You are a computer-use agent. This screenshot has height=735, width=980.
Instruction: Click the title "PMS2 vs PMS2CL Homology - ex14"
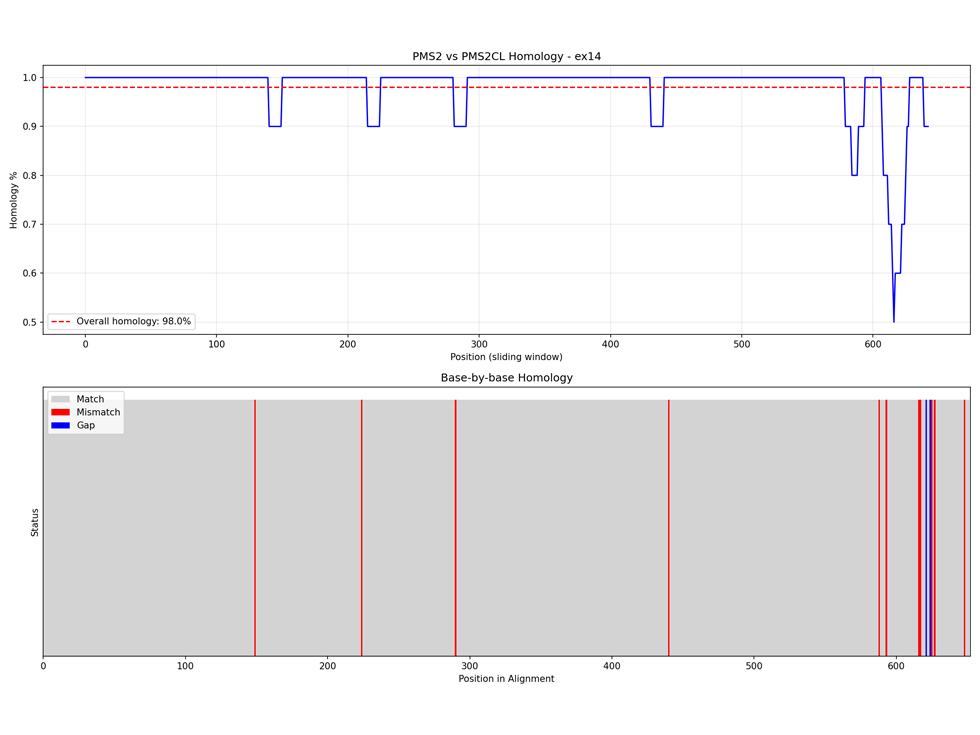[506, 56]
